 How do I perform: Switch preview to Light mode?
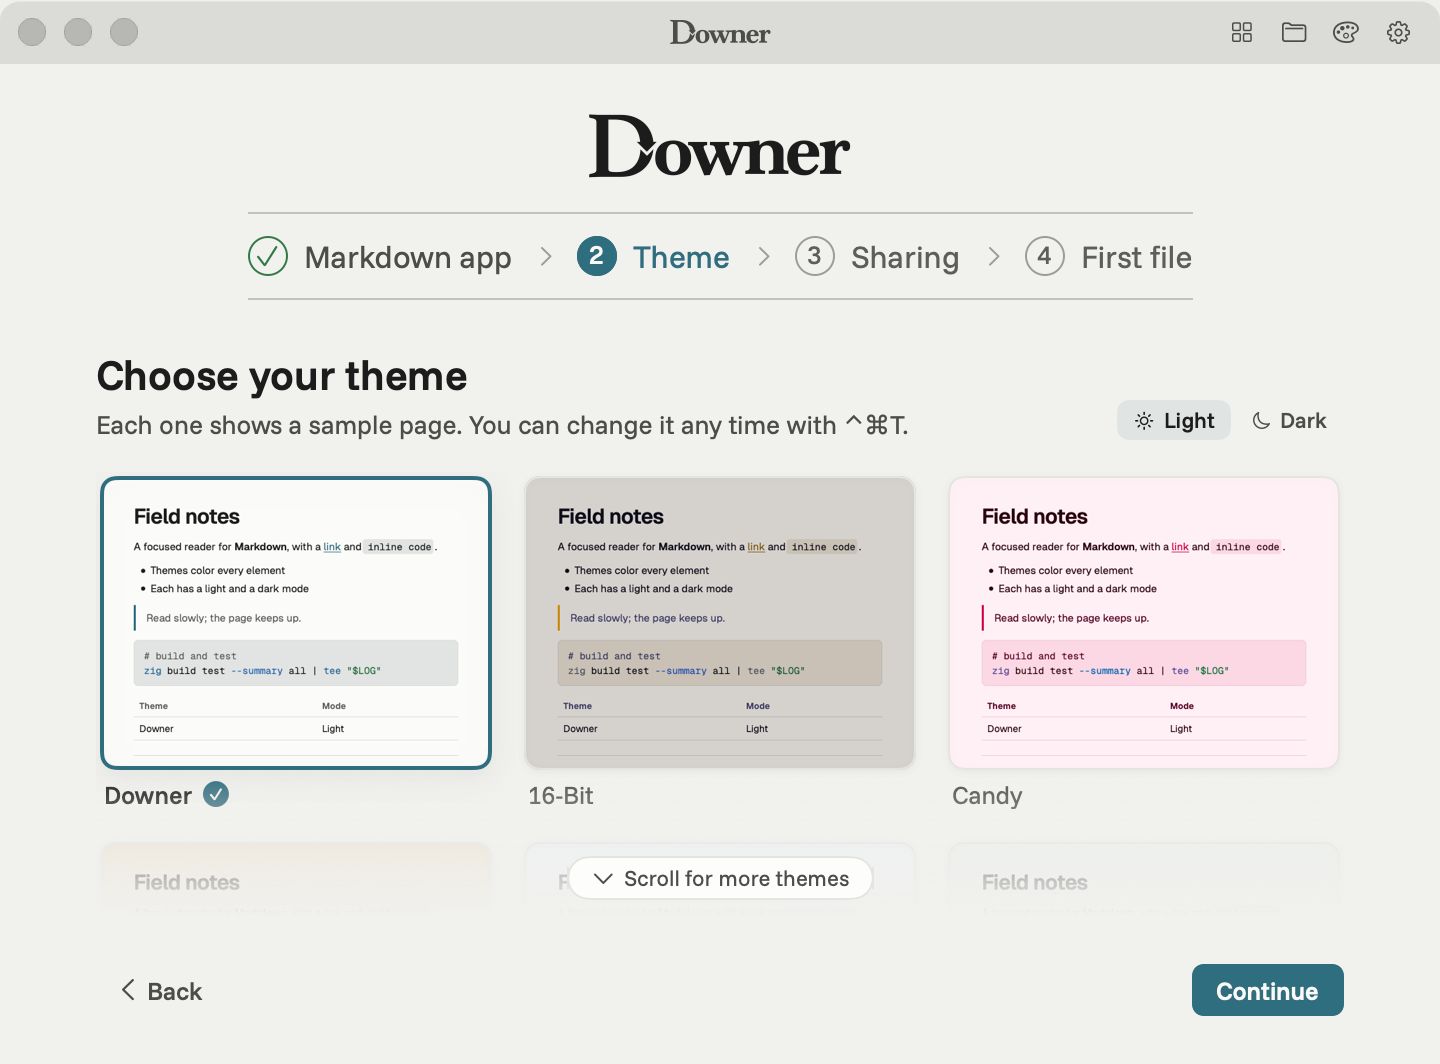[1174, 421]
